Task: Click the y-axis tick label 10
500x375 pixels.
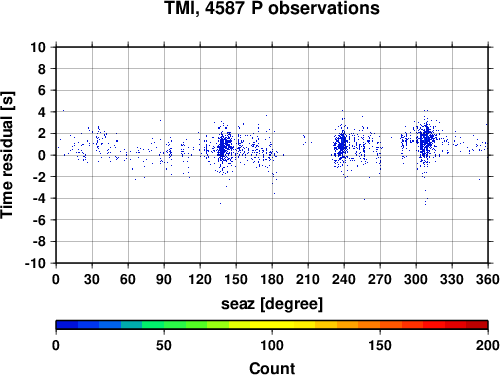Action: click(38, 47)
